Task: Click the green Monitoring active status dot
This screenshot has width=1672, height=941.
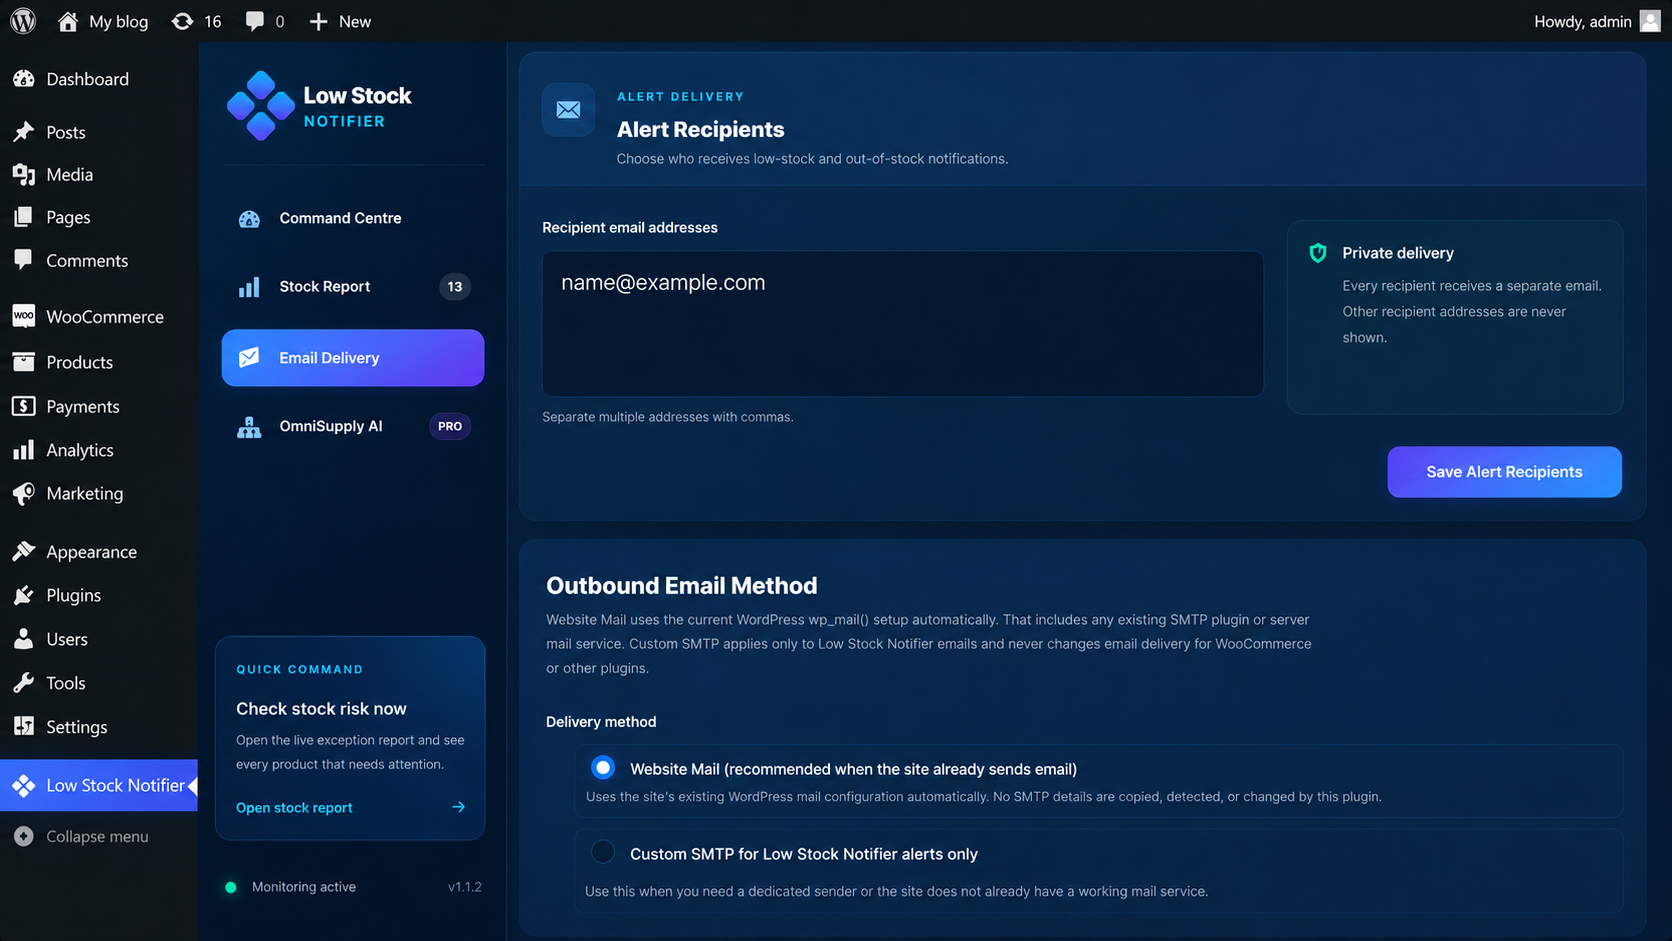Action: tap(231, 887)
